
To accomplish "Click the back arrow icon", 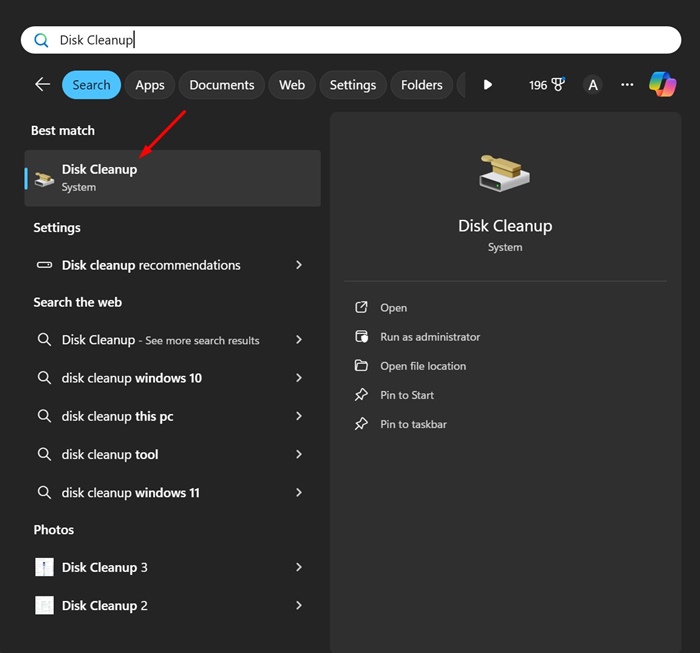I will click(x=42, y=85).
